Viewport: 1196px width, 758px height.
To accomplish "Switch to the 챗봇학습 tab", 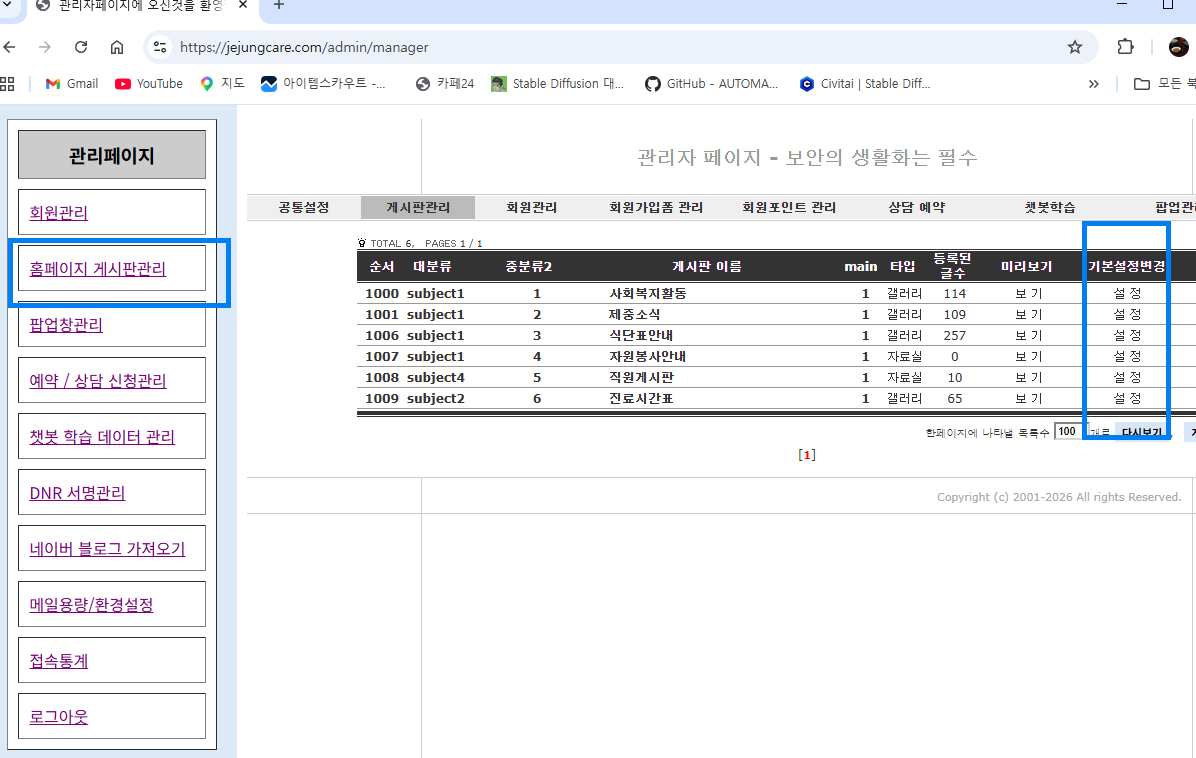I will pyautogui.click(x=1050, y=207).
